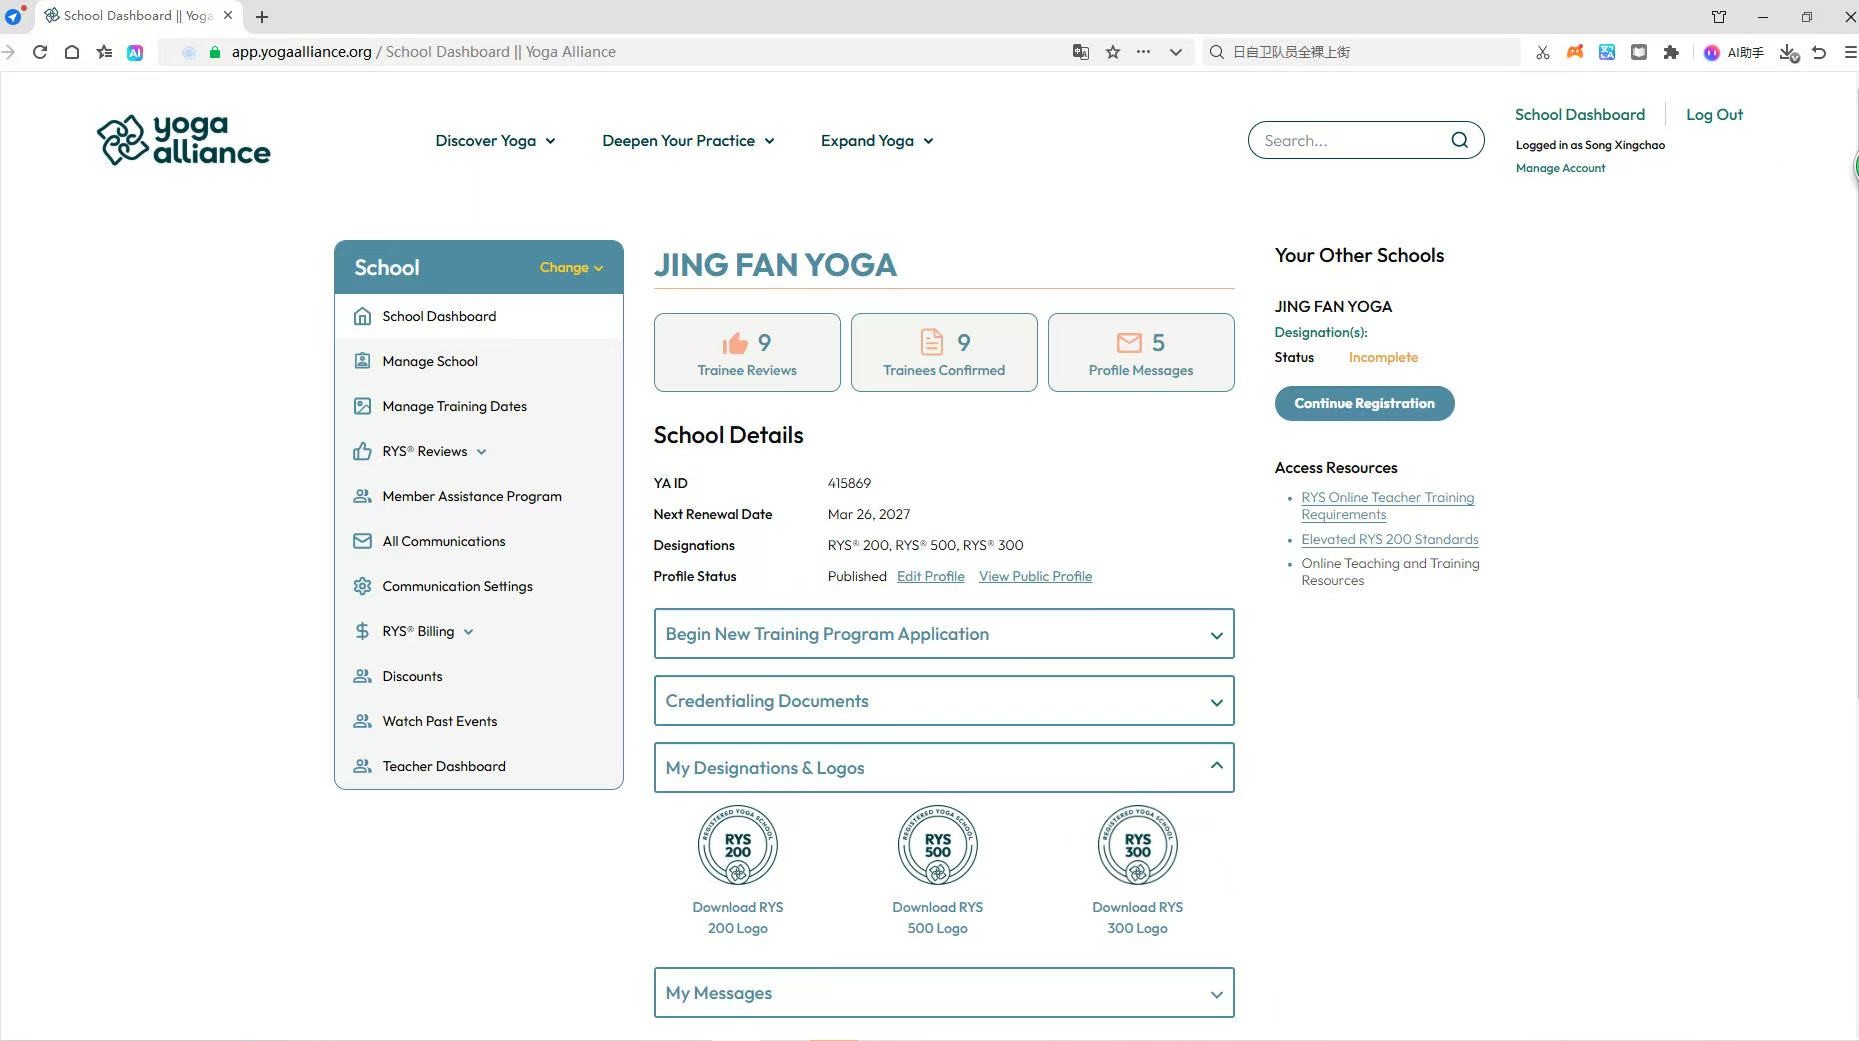Download the RYS 300 logo badge

[1137, 846]
